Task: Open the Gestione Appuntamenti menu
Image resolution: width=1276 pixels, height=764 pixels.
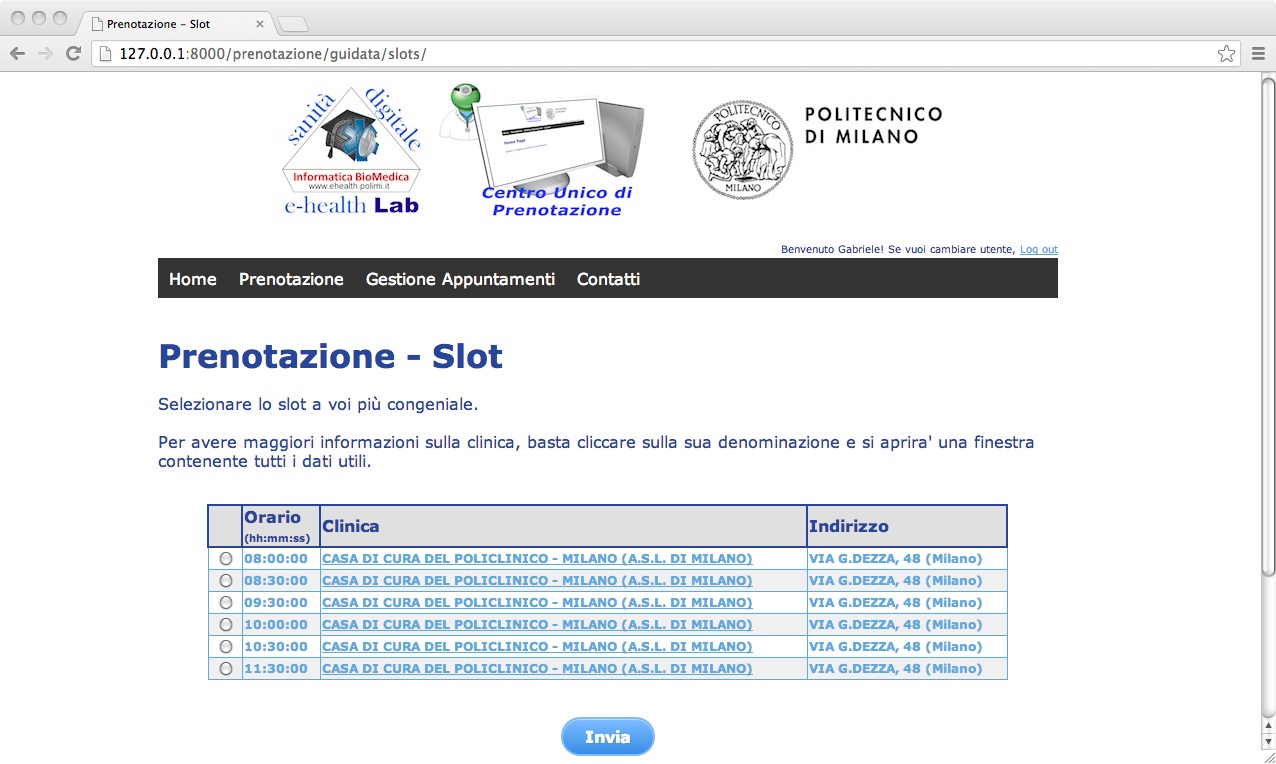Action: click(460, 279)
